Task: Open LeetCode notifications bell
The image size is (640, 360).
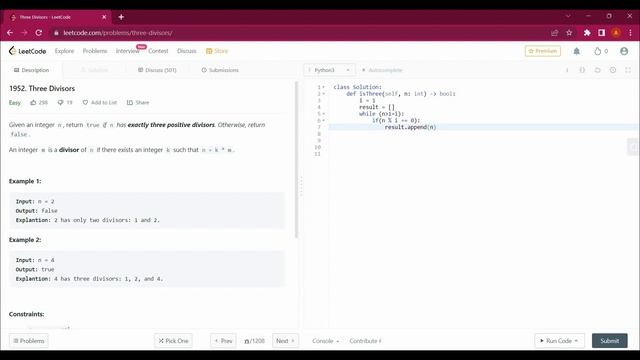Action: click(x=576, y=51)
